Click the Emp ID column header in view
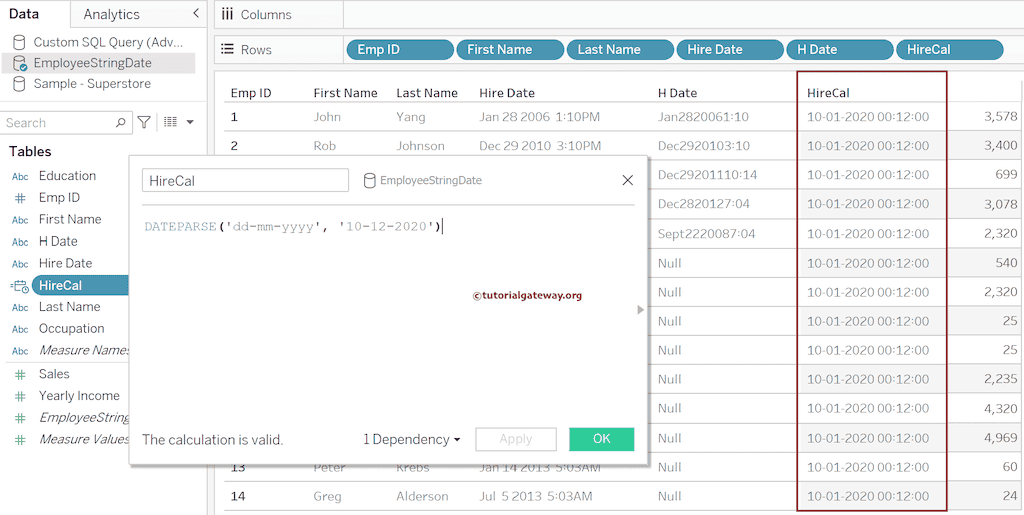This screenshot has height=515, width=1024. pos(251,93)
